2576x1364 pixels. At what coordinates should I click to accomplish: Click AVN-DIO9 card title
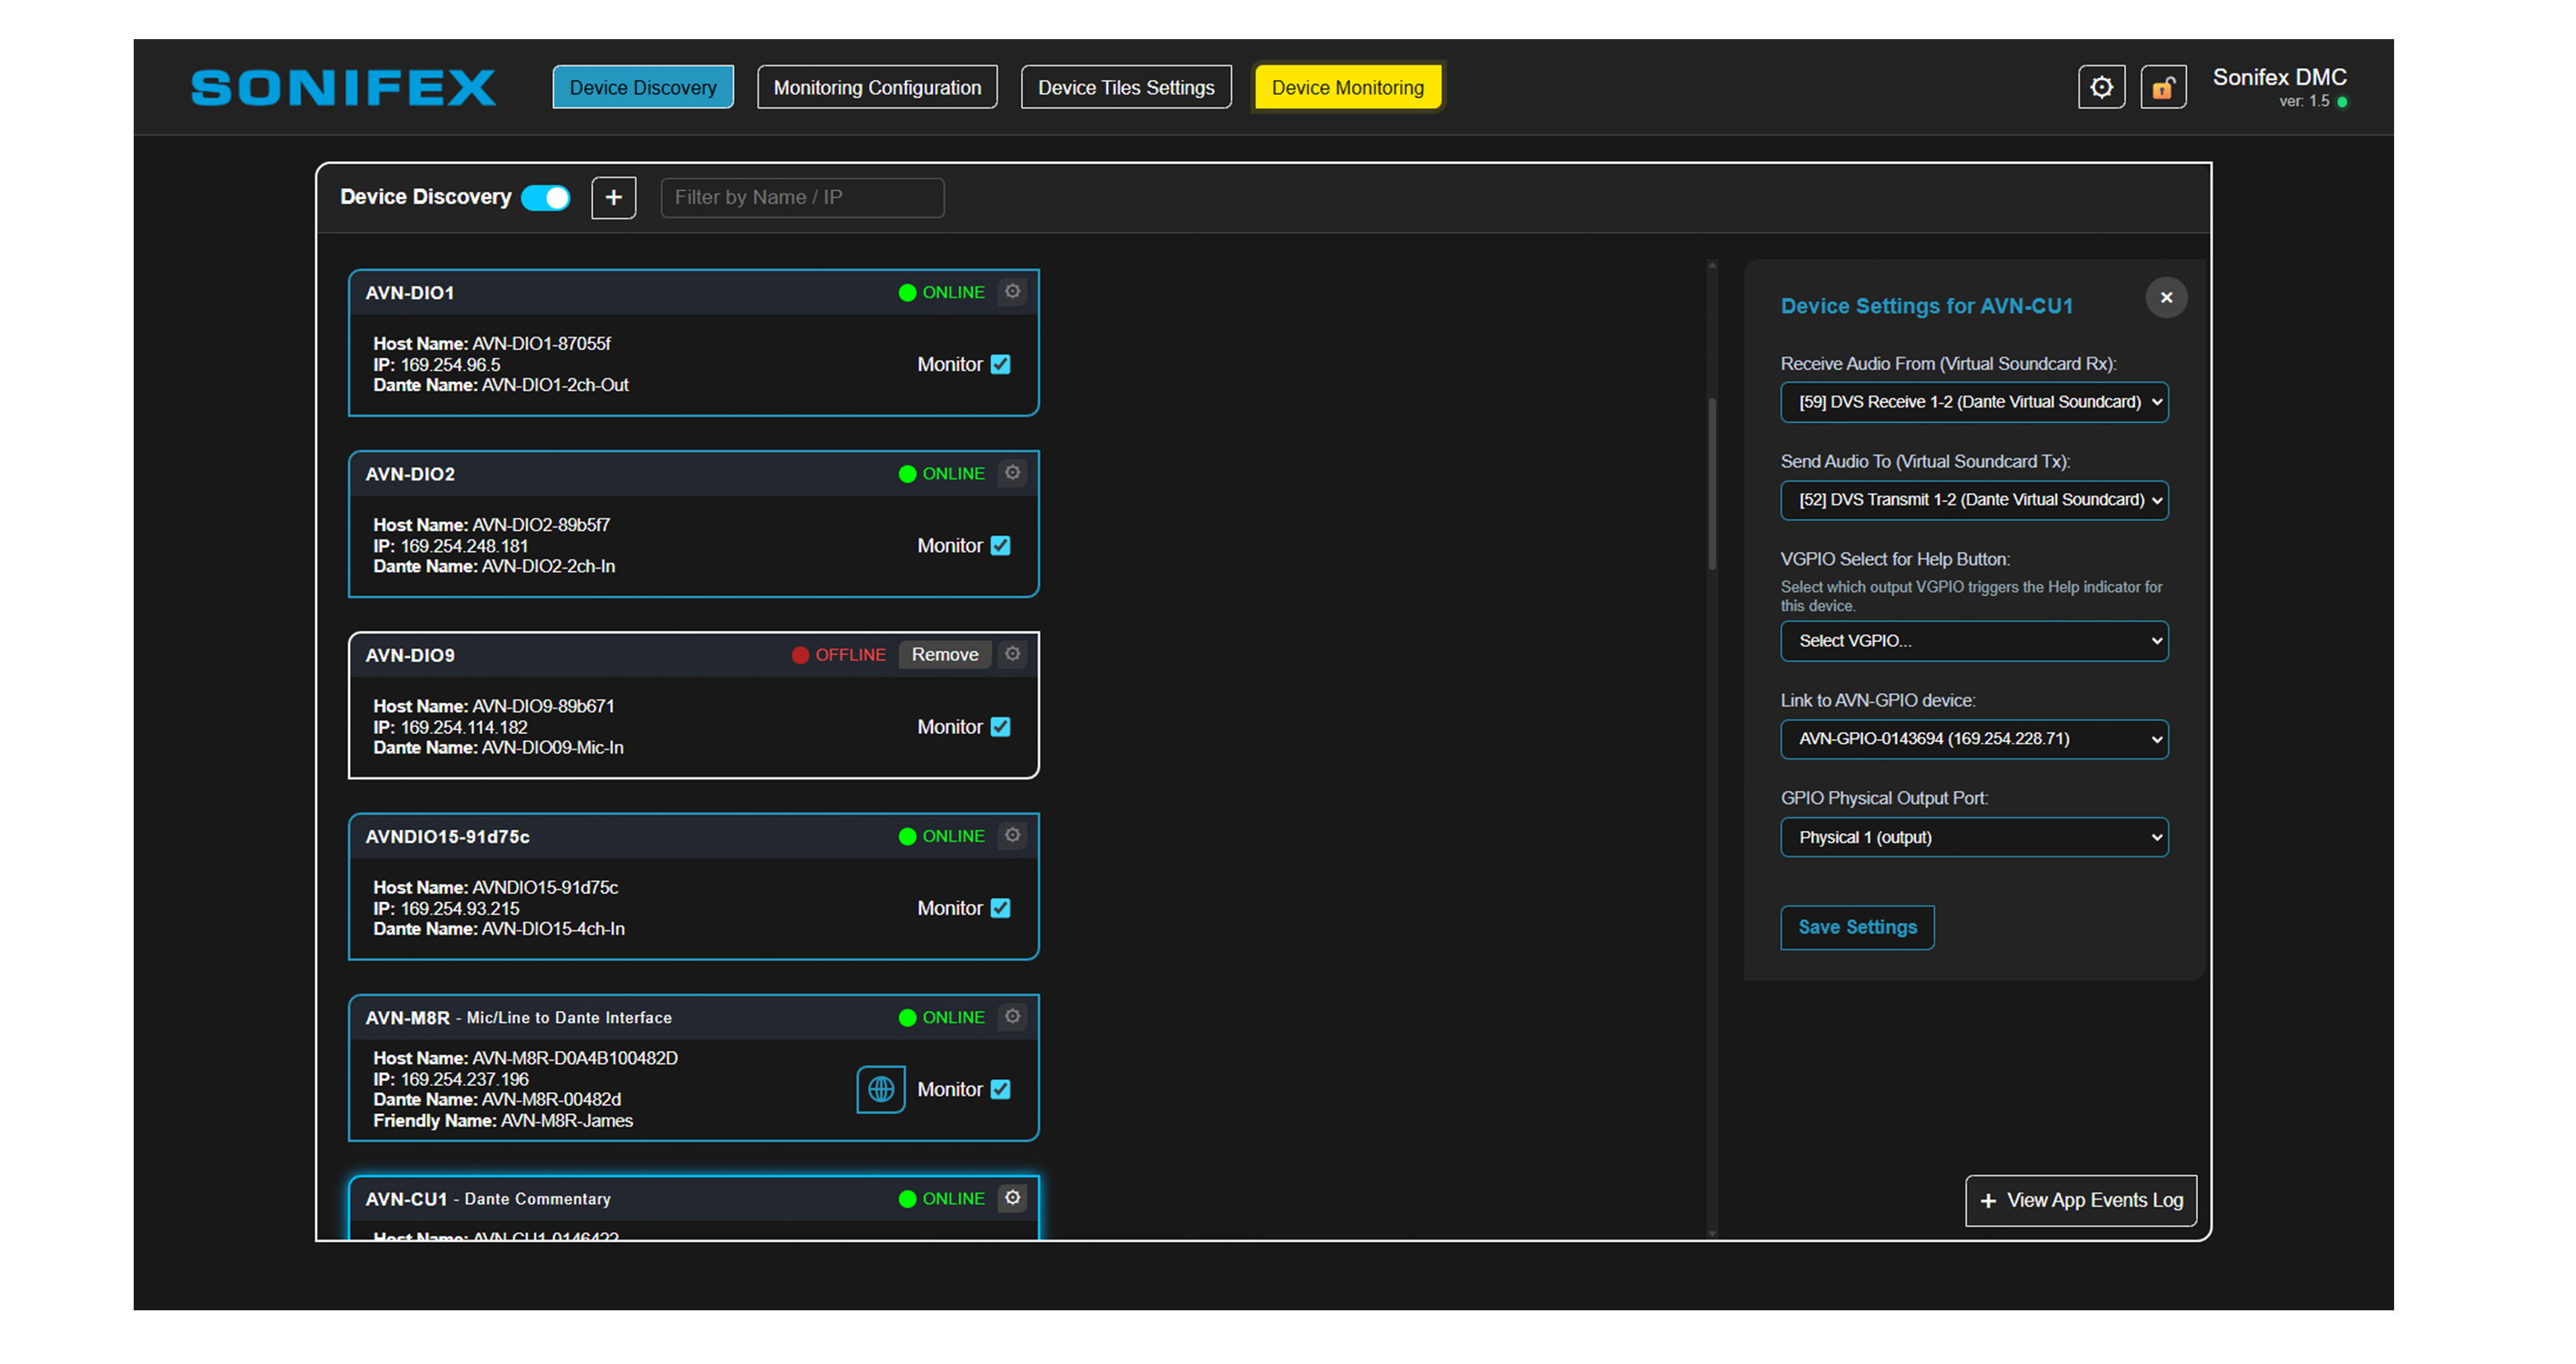coord(409,655)
